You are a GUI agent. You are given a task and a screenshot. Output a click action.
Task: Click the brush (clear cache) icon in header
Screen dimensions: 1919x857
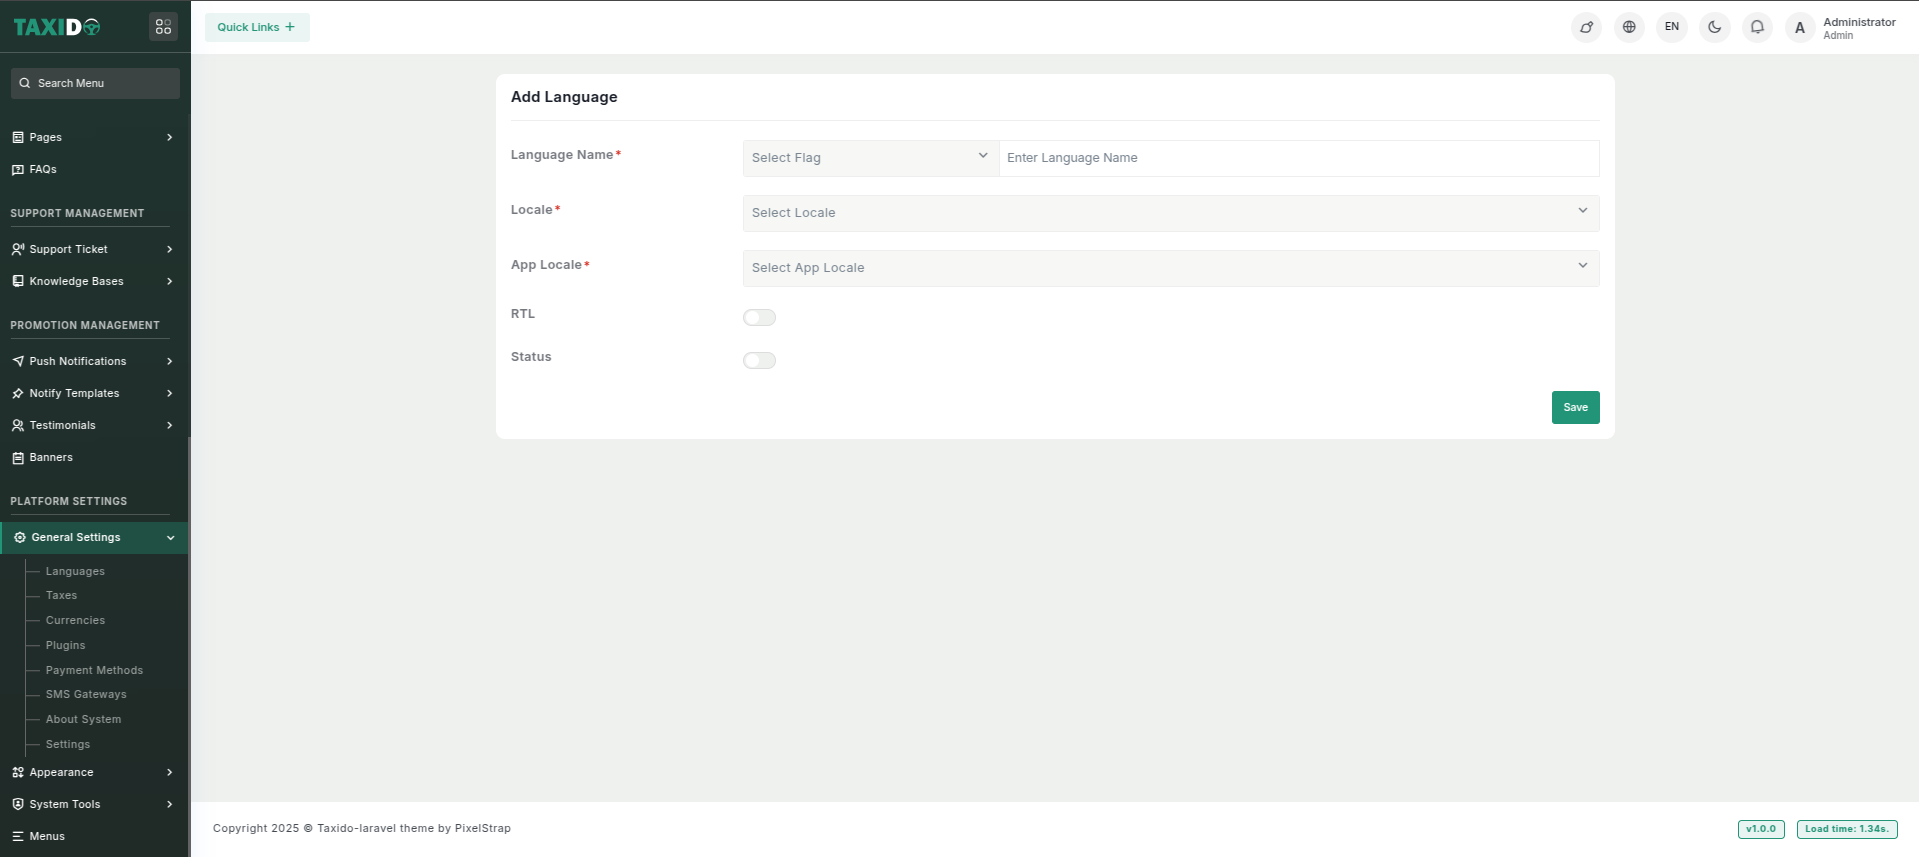[x=1586, y=27]
